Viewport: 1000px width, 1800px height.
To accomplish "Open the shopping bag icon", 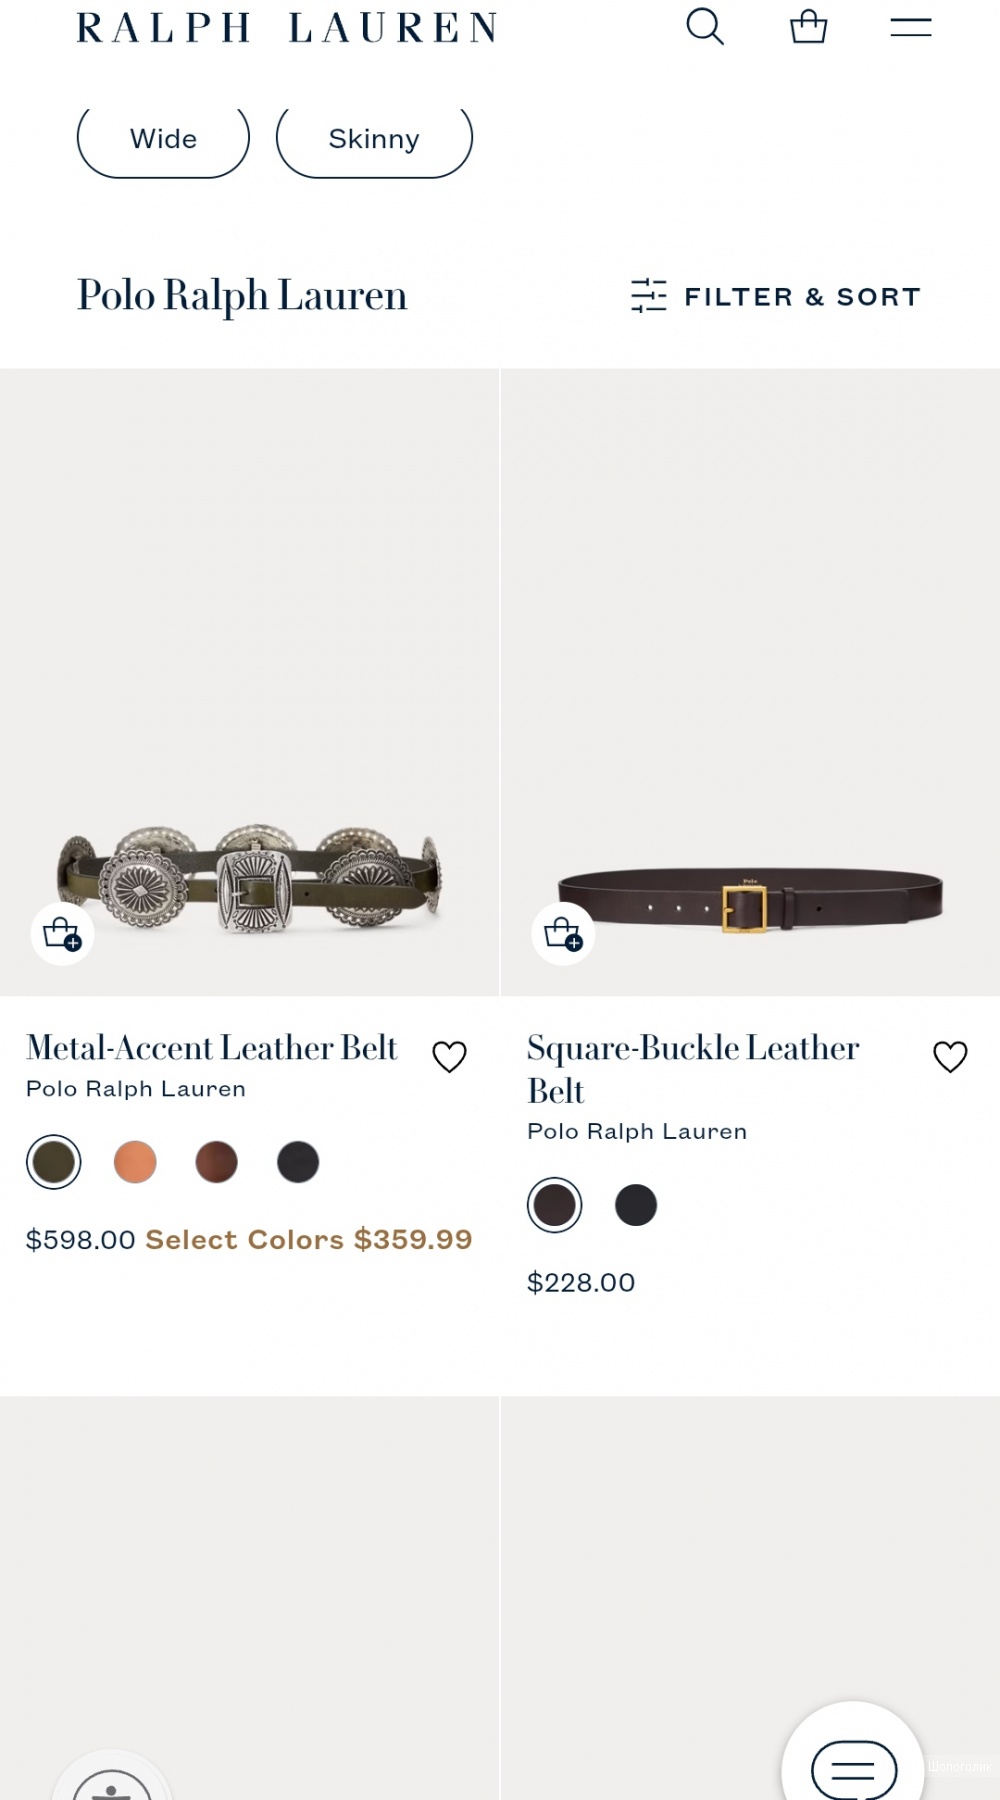I will pos(809,27).
